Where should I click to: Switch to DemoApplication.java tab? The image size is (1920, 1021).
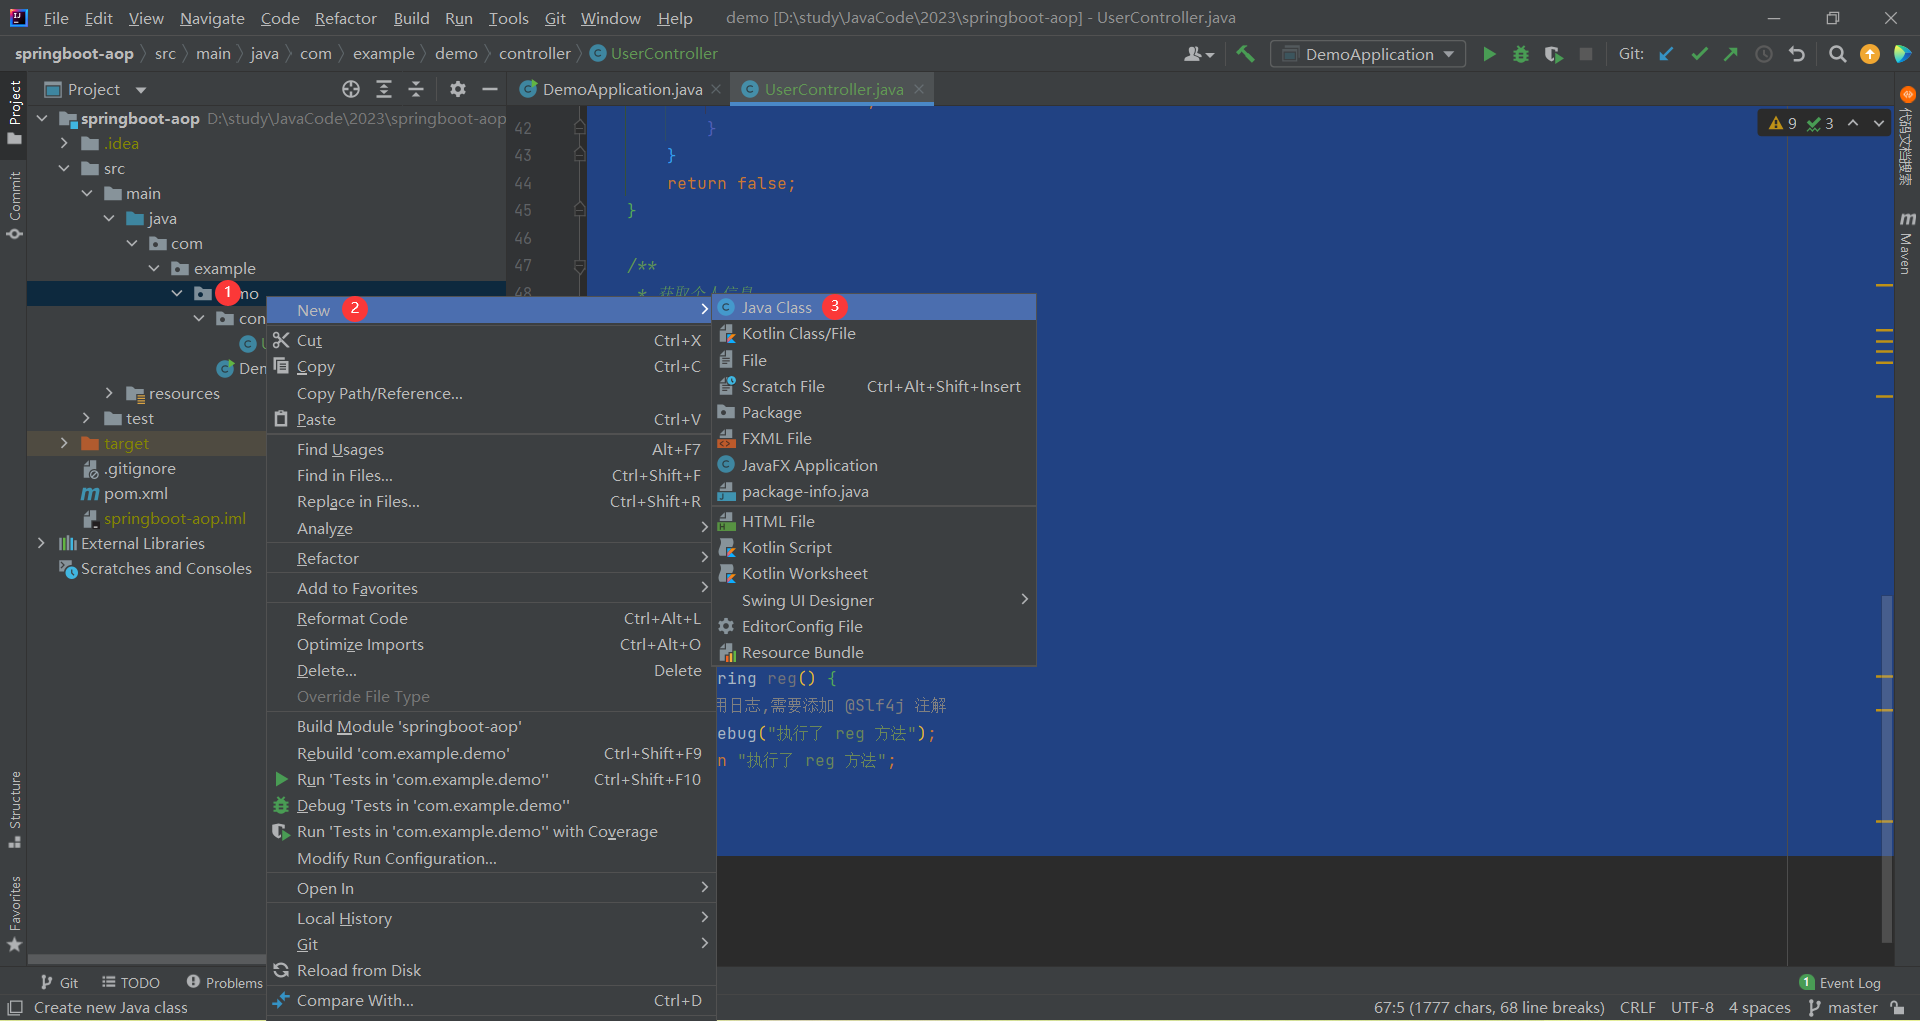[x=622, y=89]
